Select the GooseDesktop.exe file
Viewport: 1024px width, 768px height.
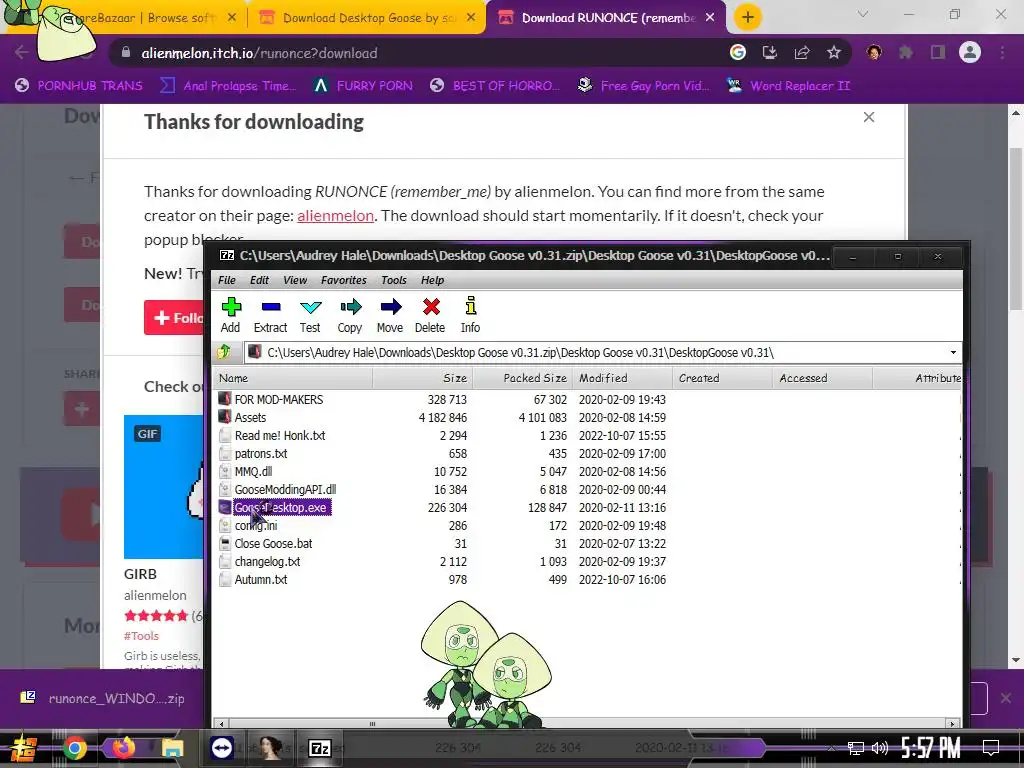tap(281, 507)
